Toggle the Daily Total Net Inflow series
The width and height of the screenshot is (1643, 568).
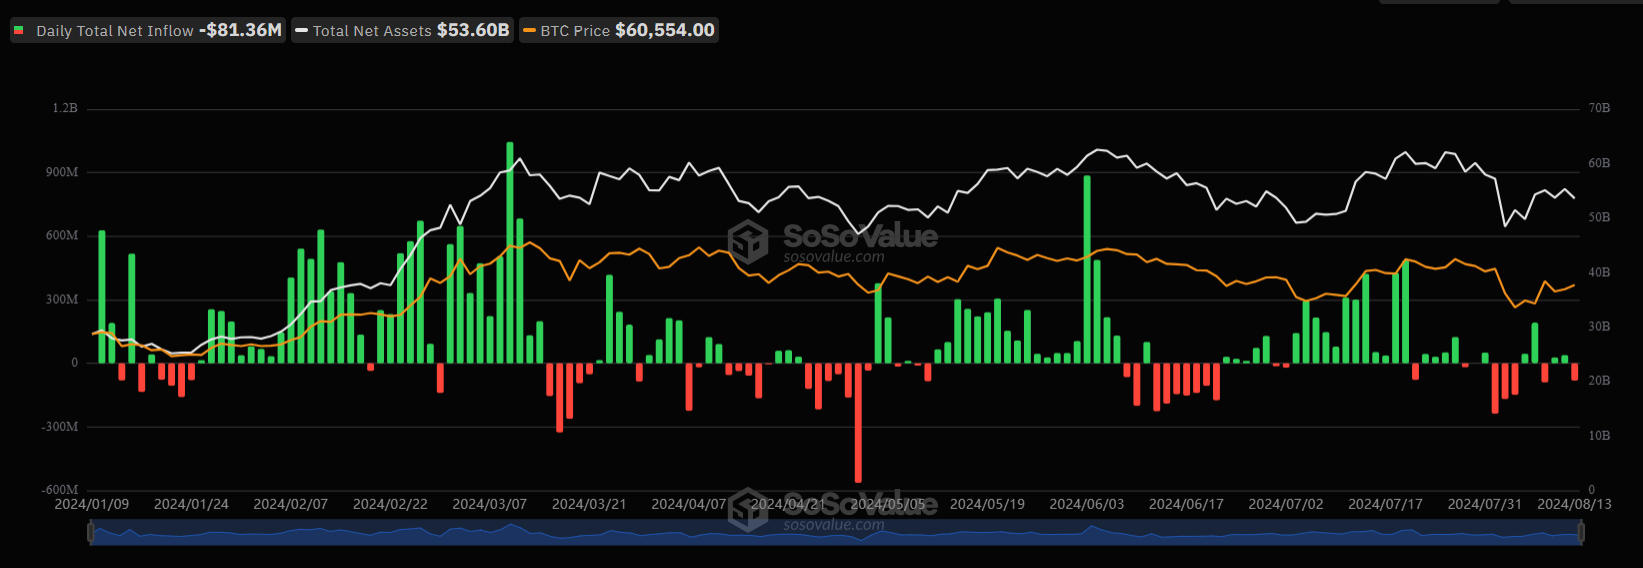148,31
